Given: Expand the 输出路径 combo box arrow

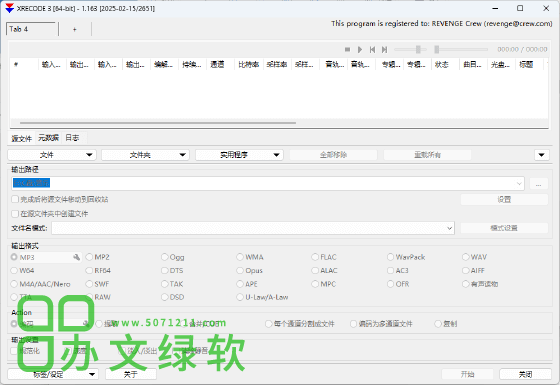Looking at the screenshot, I should click(x=519, y=184).
